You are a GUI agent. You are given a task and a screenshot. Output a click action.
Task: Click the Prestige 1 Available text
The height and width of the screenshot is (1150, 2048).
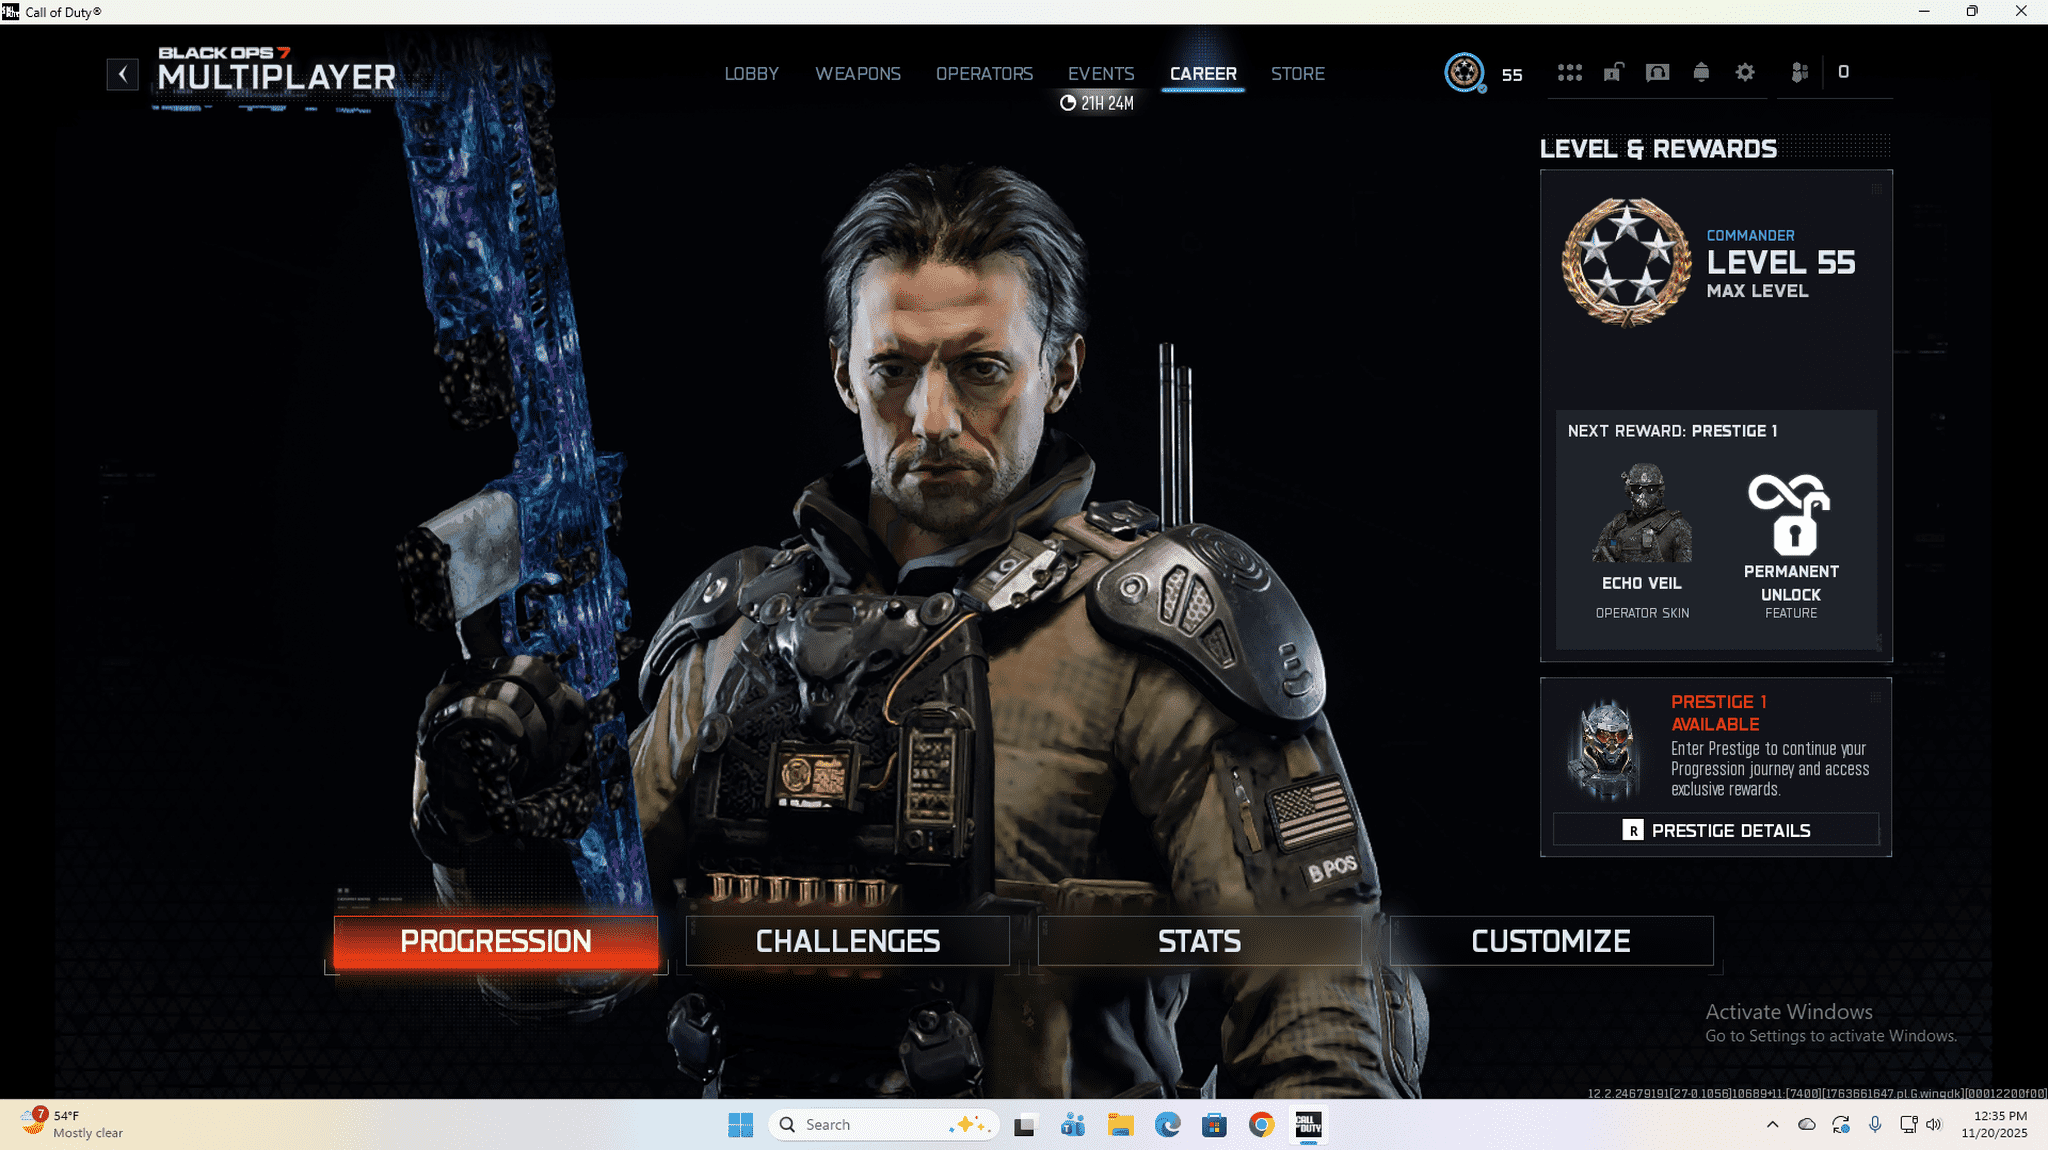coord(1719,713)
